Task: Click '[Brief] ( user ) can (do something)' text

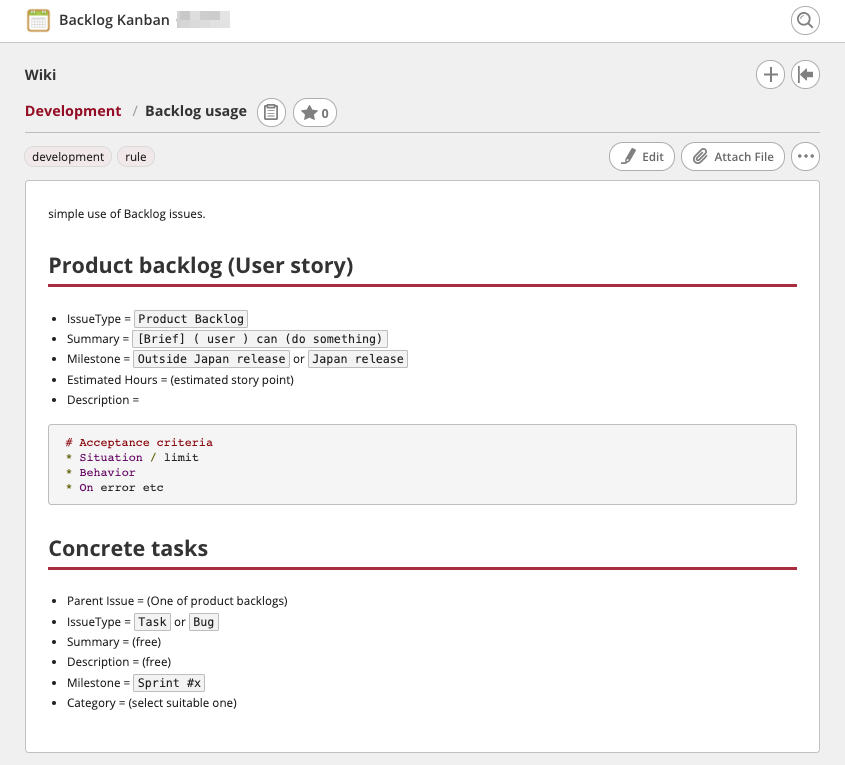Action: coord(260,339)
